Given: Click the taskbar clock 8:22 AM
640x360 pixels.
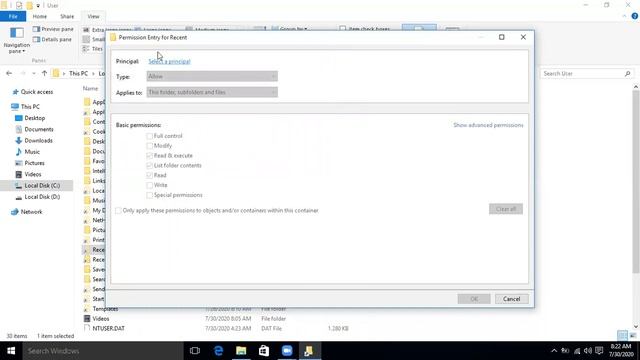Looking at the screenshot, I should click(621, 351).
